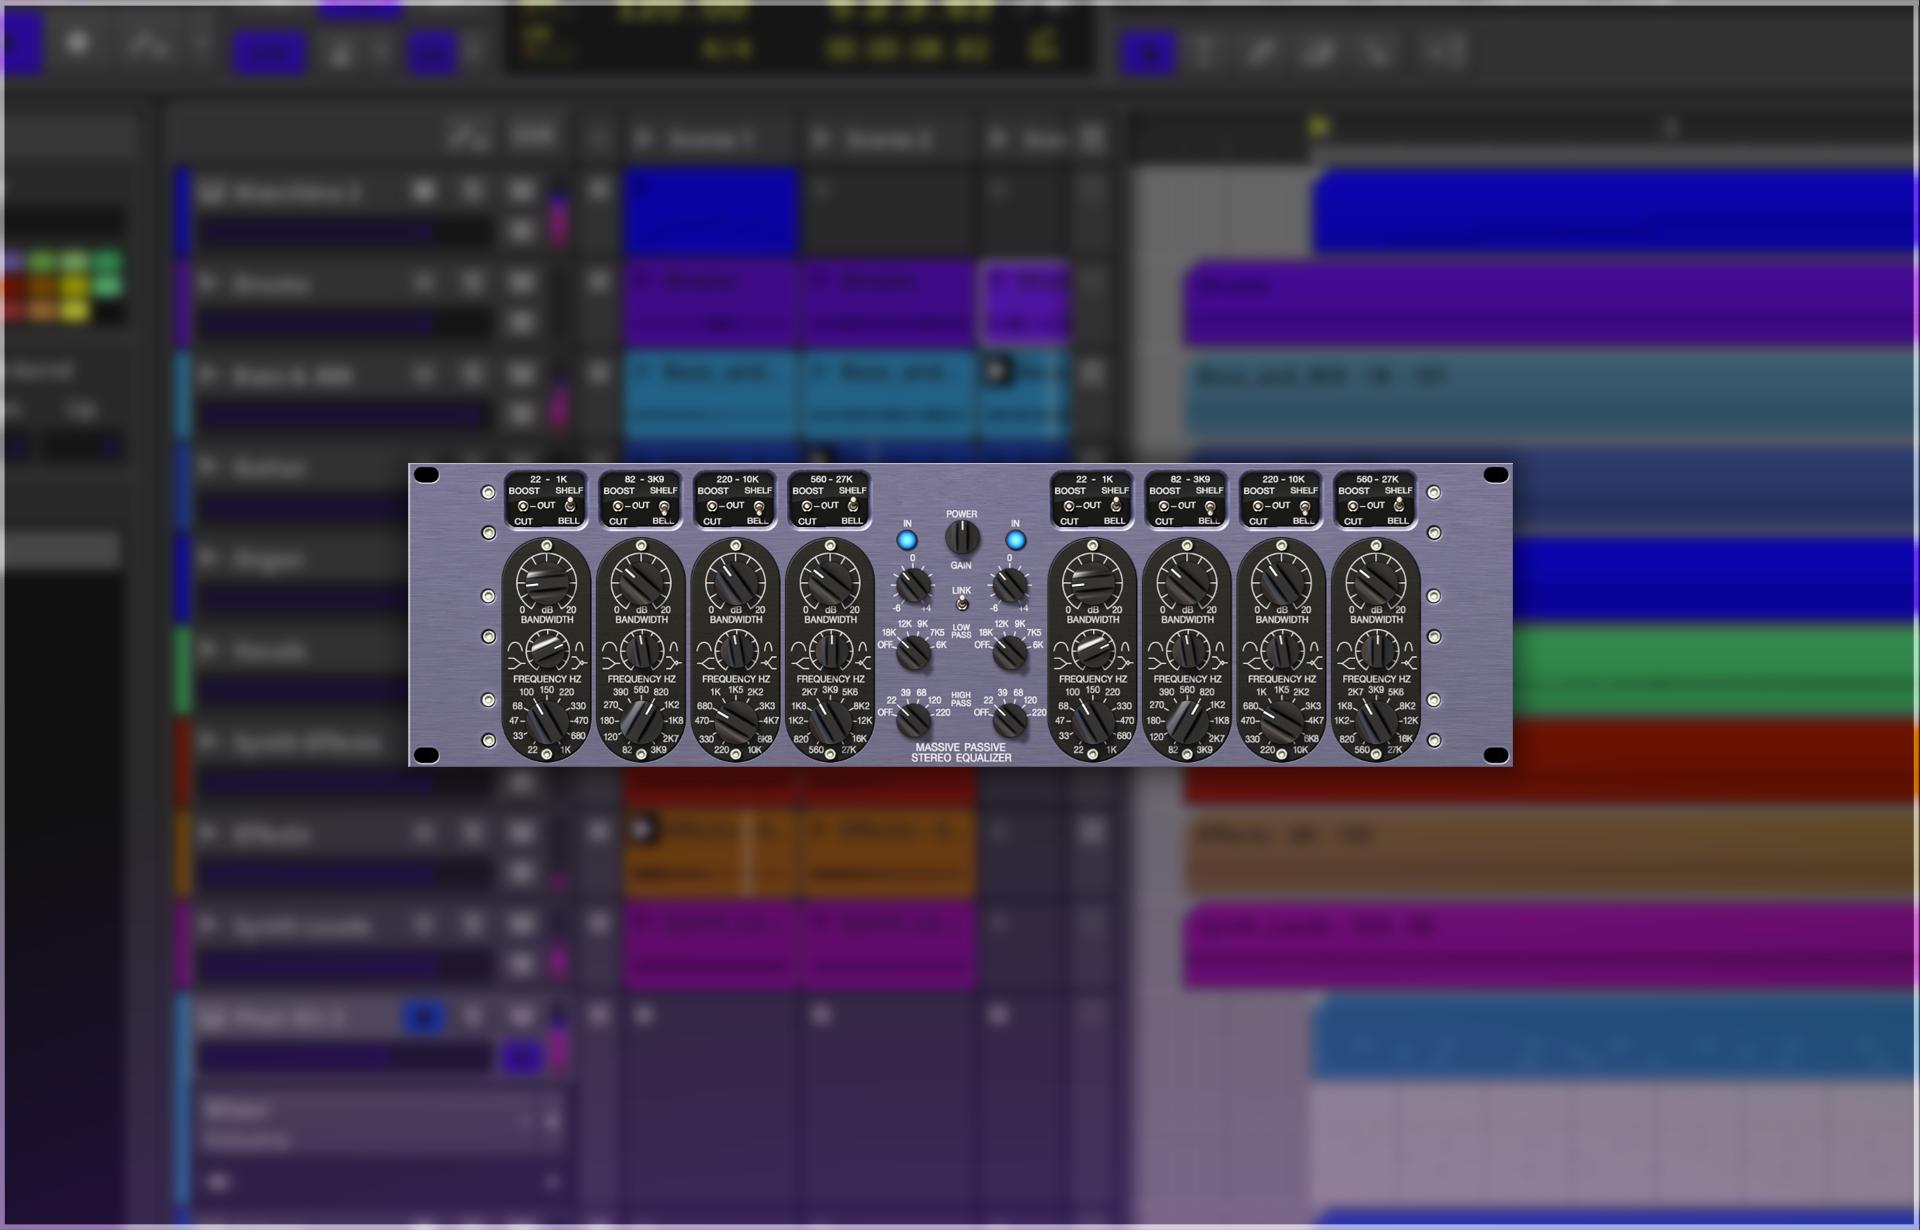1920x1230 pixels.
Task: Click the right channel HIGH PASS selector knob
Action: click(x=1010, y=719)
